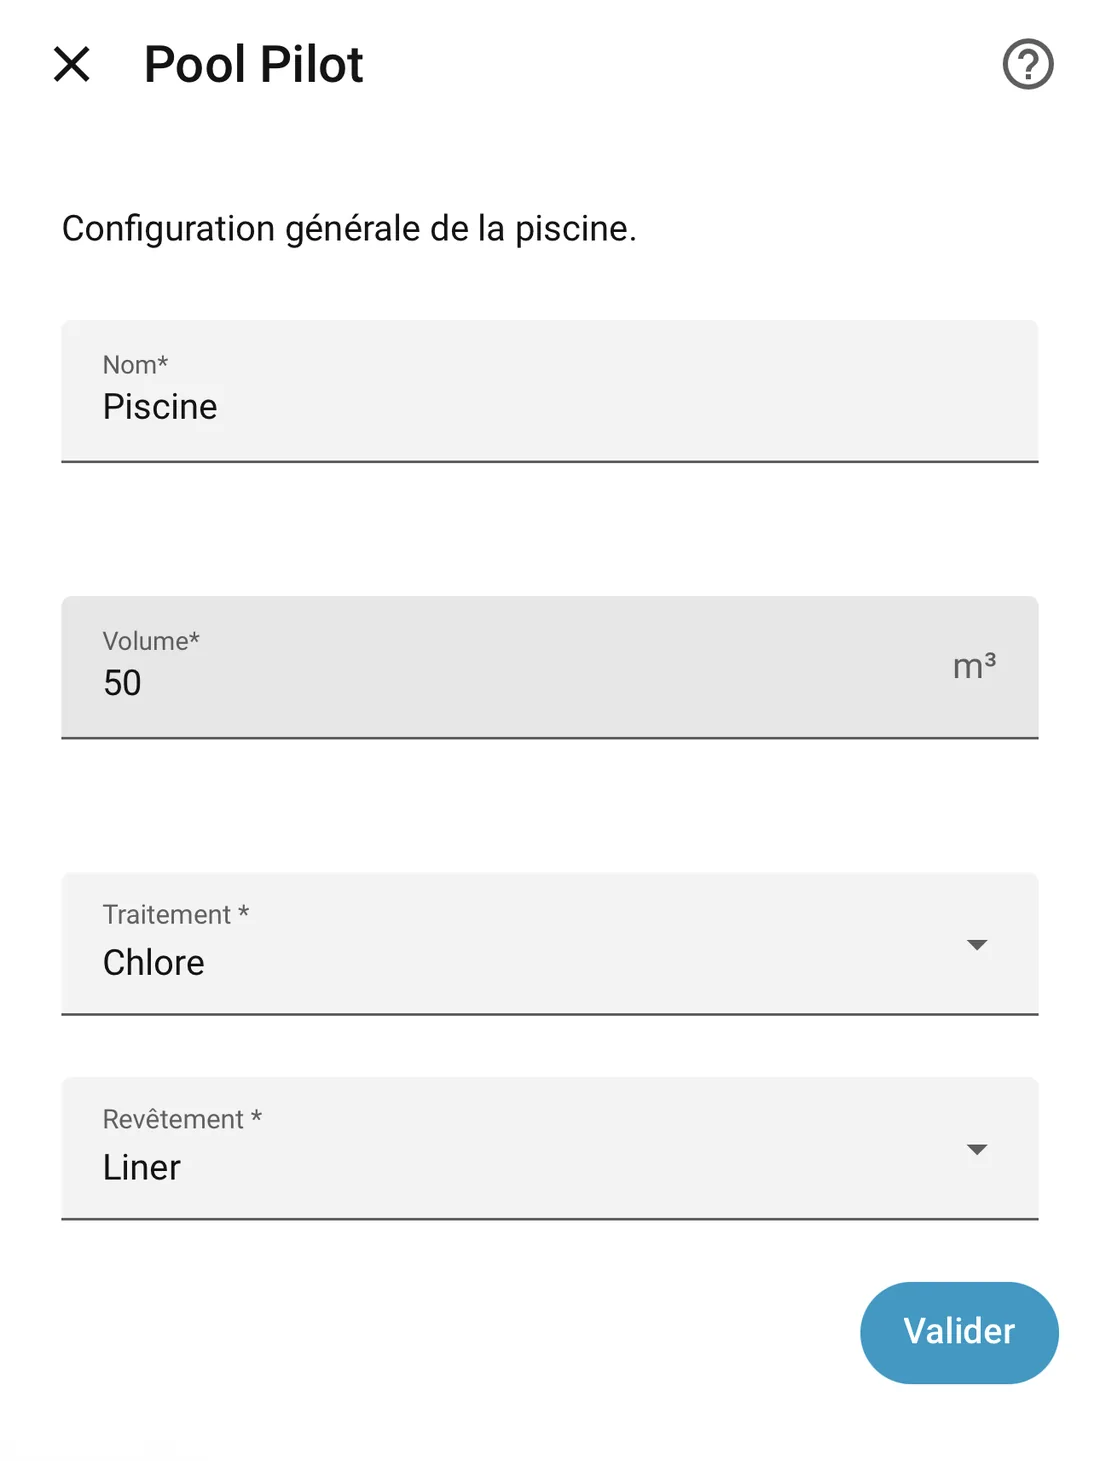Select the Liner coating value
This screenshot has width=1100, height=1461.
pos(142,1167)
